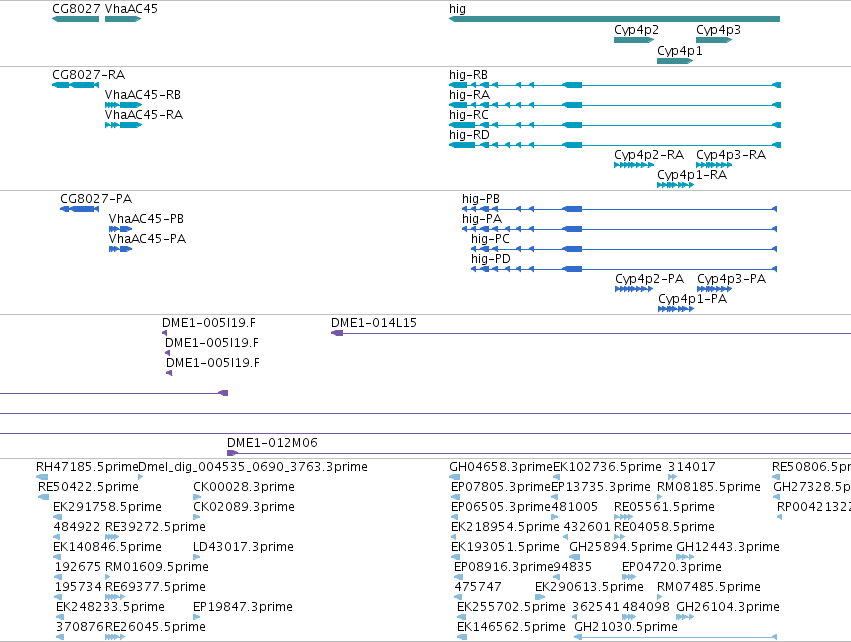Click EST GH04658.3prime
This screenshot has width=851, height=642.
coord(455,477)
